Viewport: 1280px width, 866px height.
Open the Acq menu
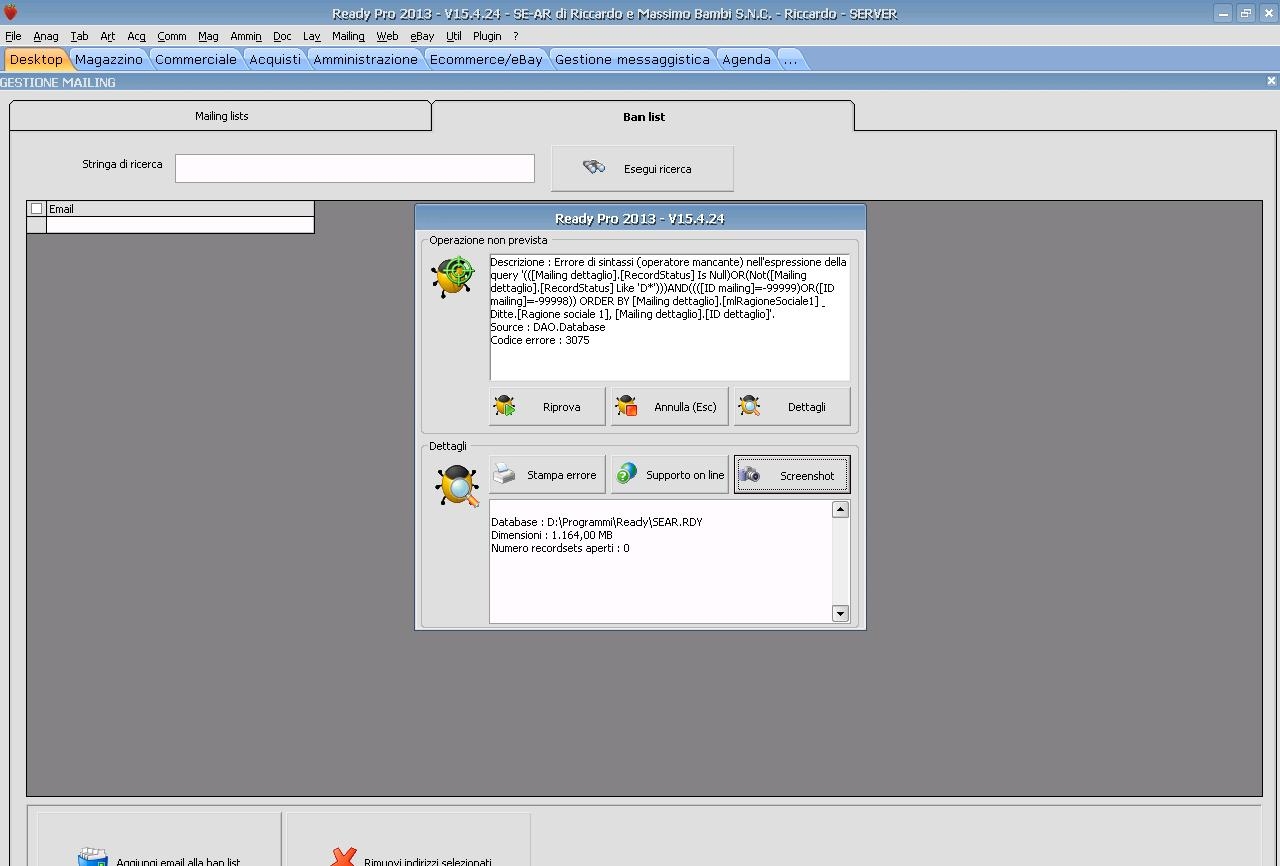136,36
